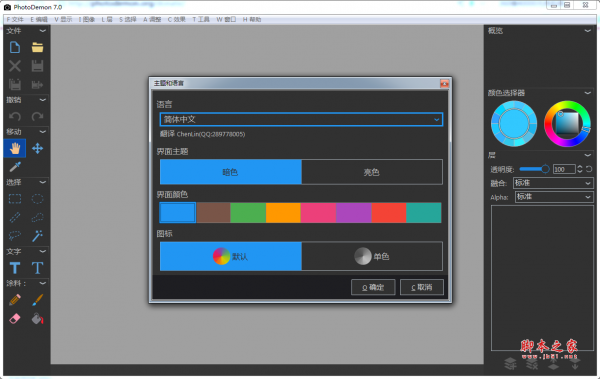600x379 pixels.
Task: Open the V 显示 menu
Action: (x=63, y=20)
